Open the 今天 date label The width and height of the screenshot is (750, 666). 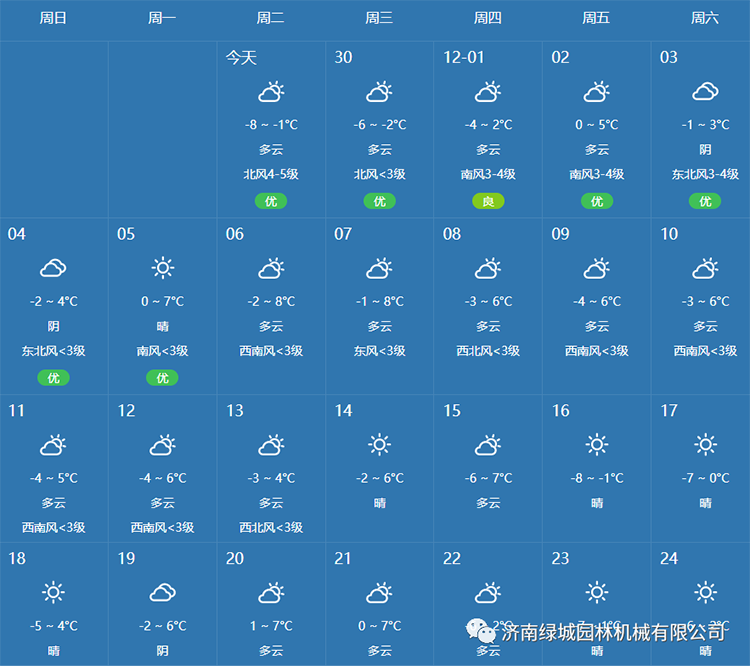point(241,57)
